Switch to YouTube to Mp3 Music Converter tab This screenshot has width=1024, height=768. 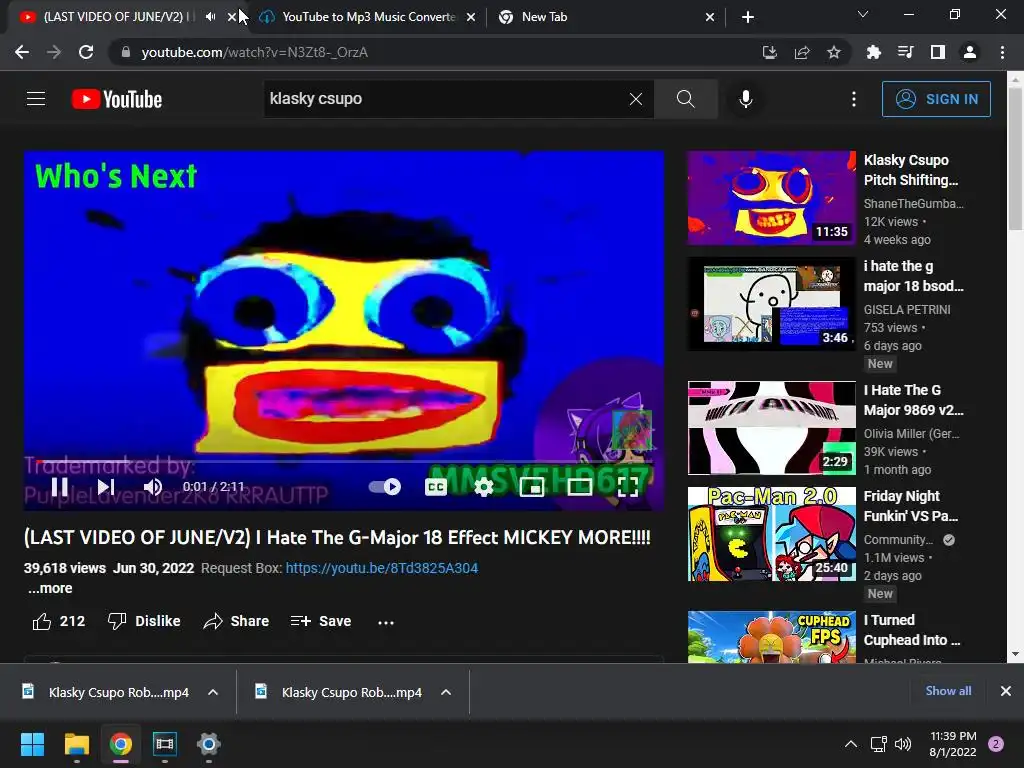coord(369,17)
